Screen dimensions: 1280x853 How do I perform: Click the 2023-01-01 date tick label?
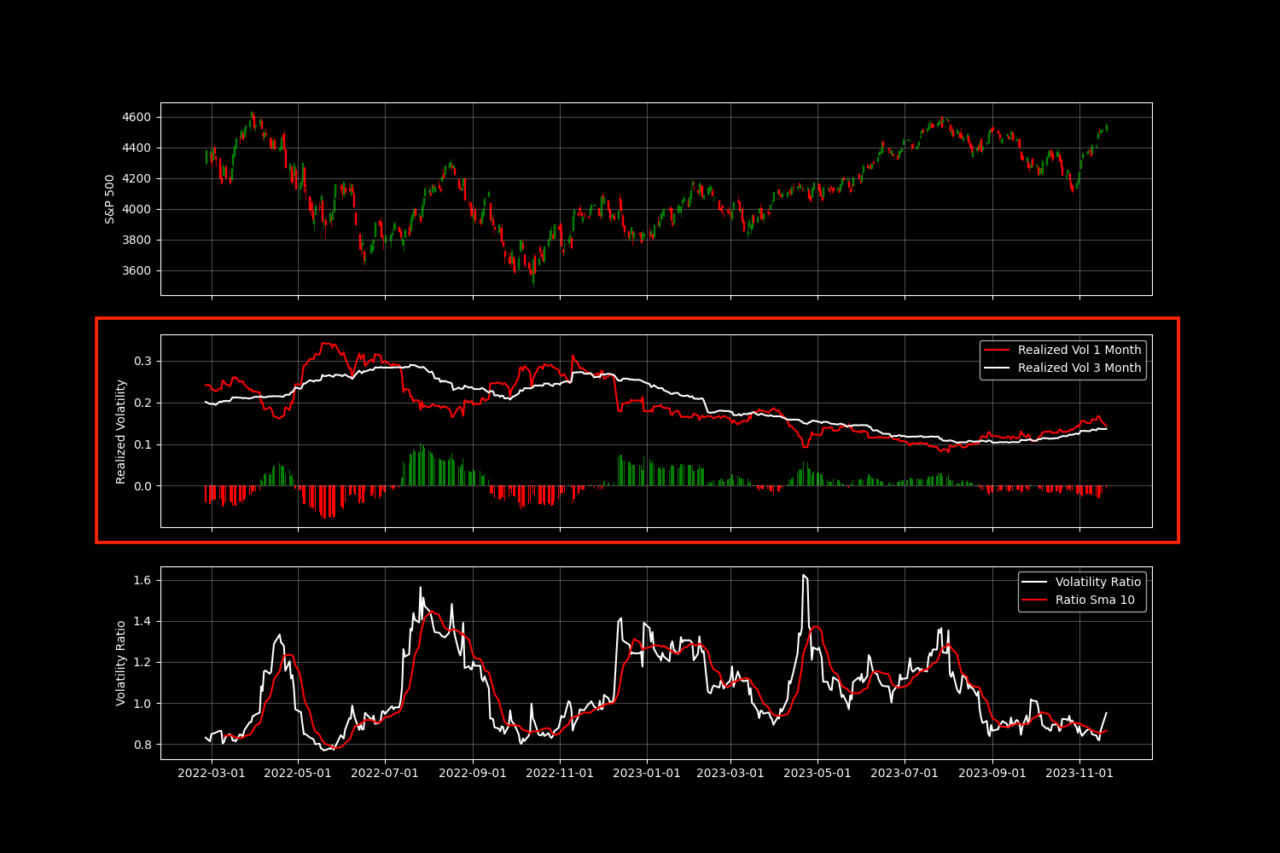pos(647,773)
